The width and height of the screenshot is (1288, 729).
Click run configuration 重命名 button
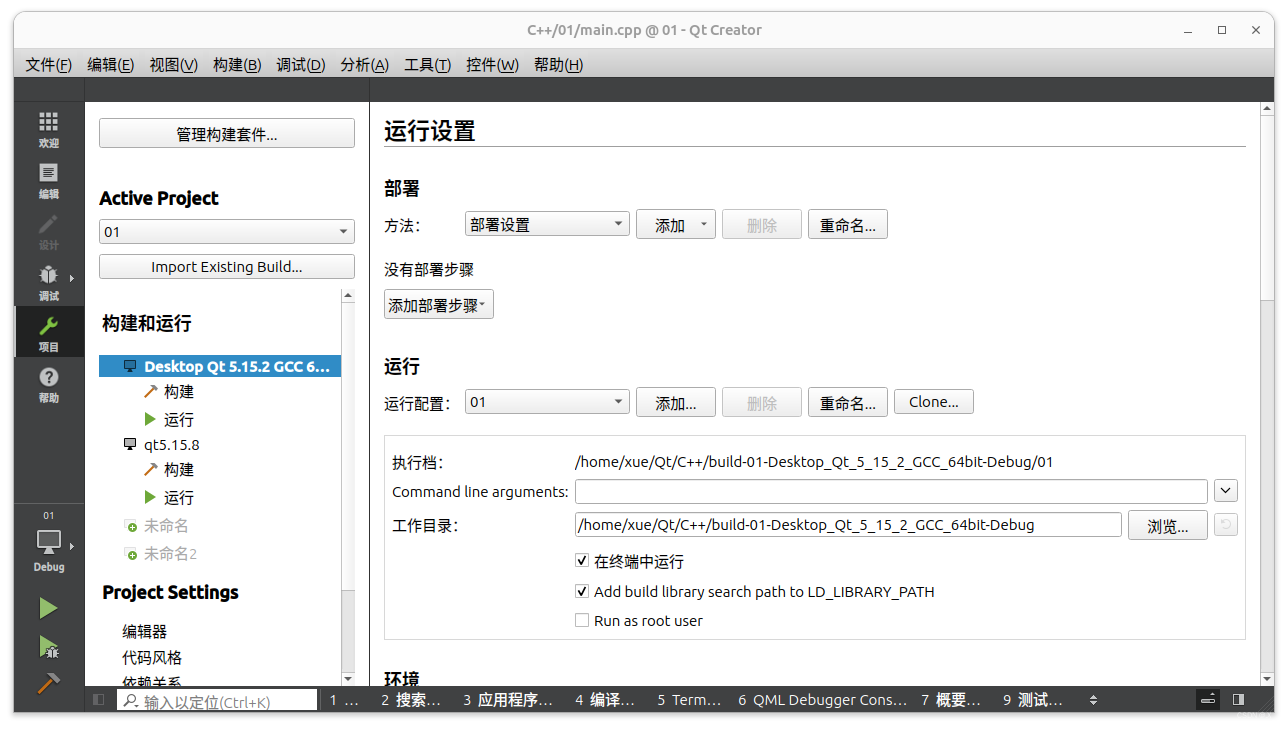(847, 402)
